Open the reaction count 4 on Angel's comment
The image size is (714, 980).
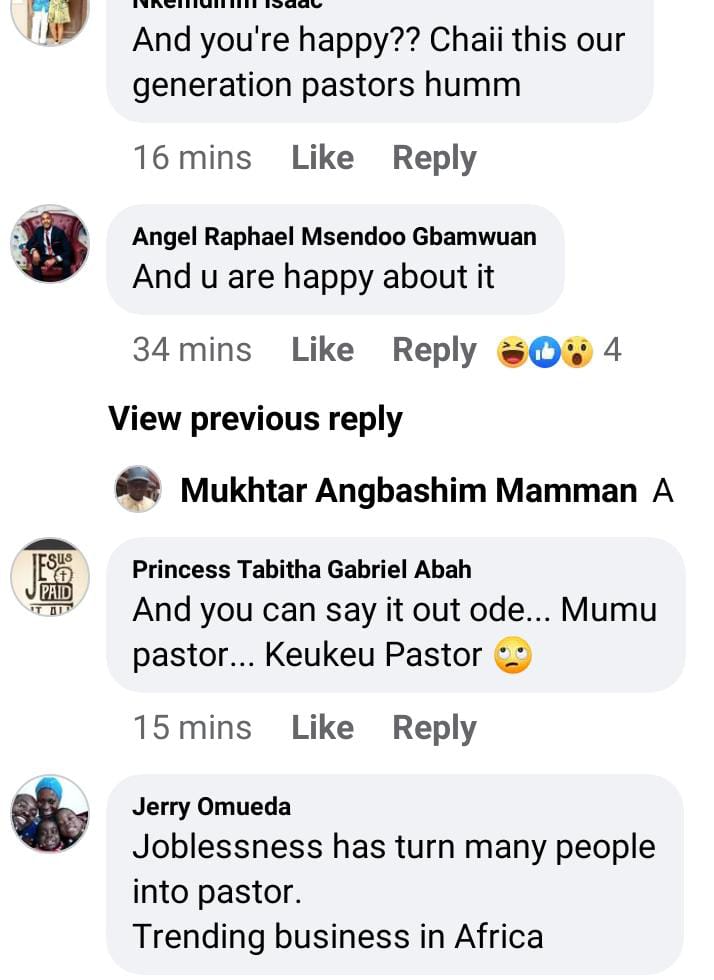coord(612,351)
